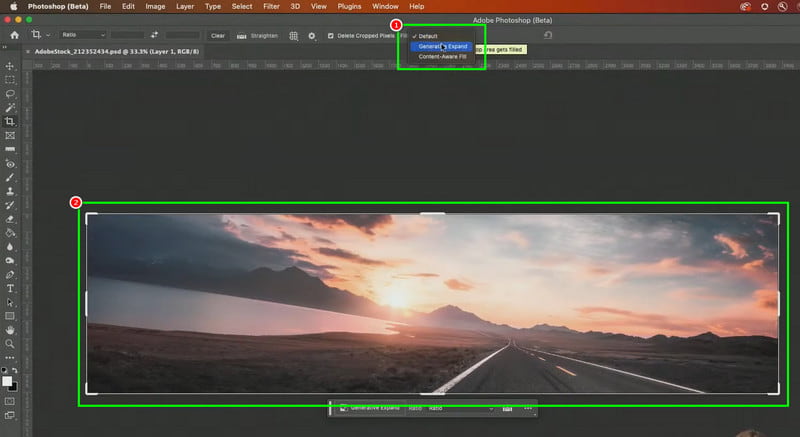This screenshot has height=437, width=800.
Task: Open the Crop tool preset picker arrow
Action: click(48, 35)
